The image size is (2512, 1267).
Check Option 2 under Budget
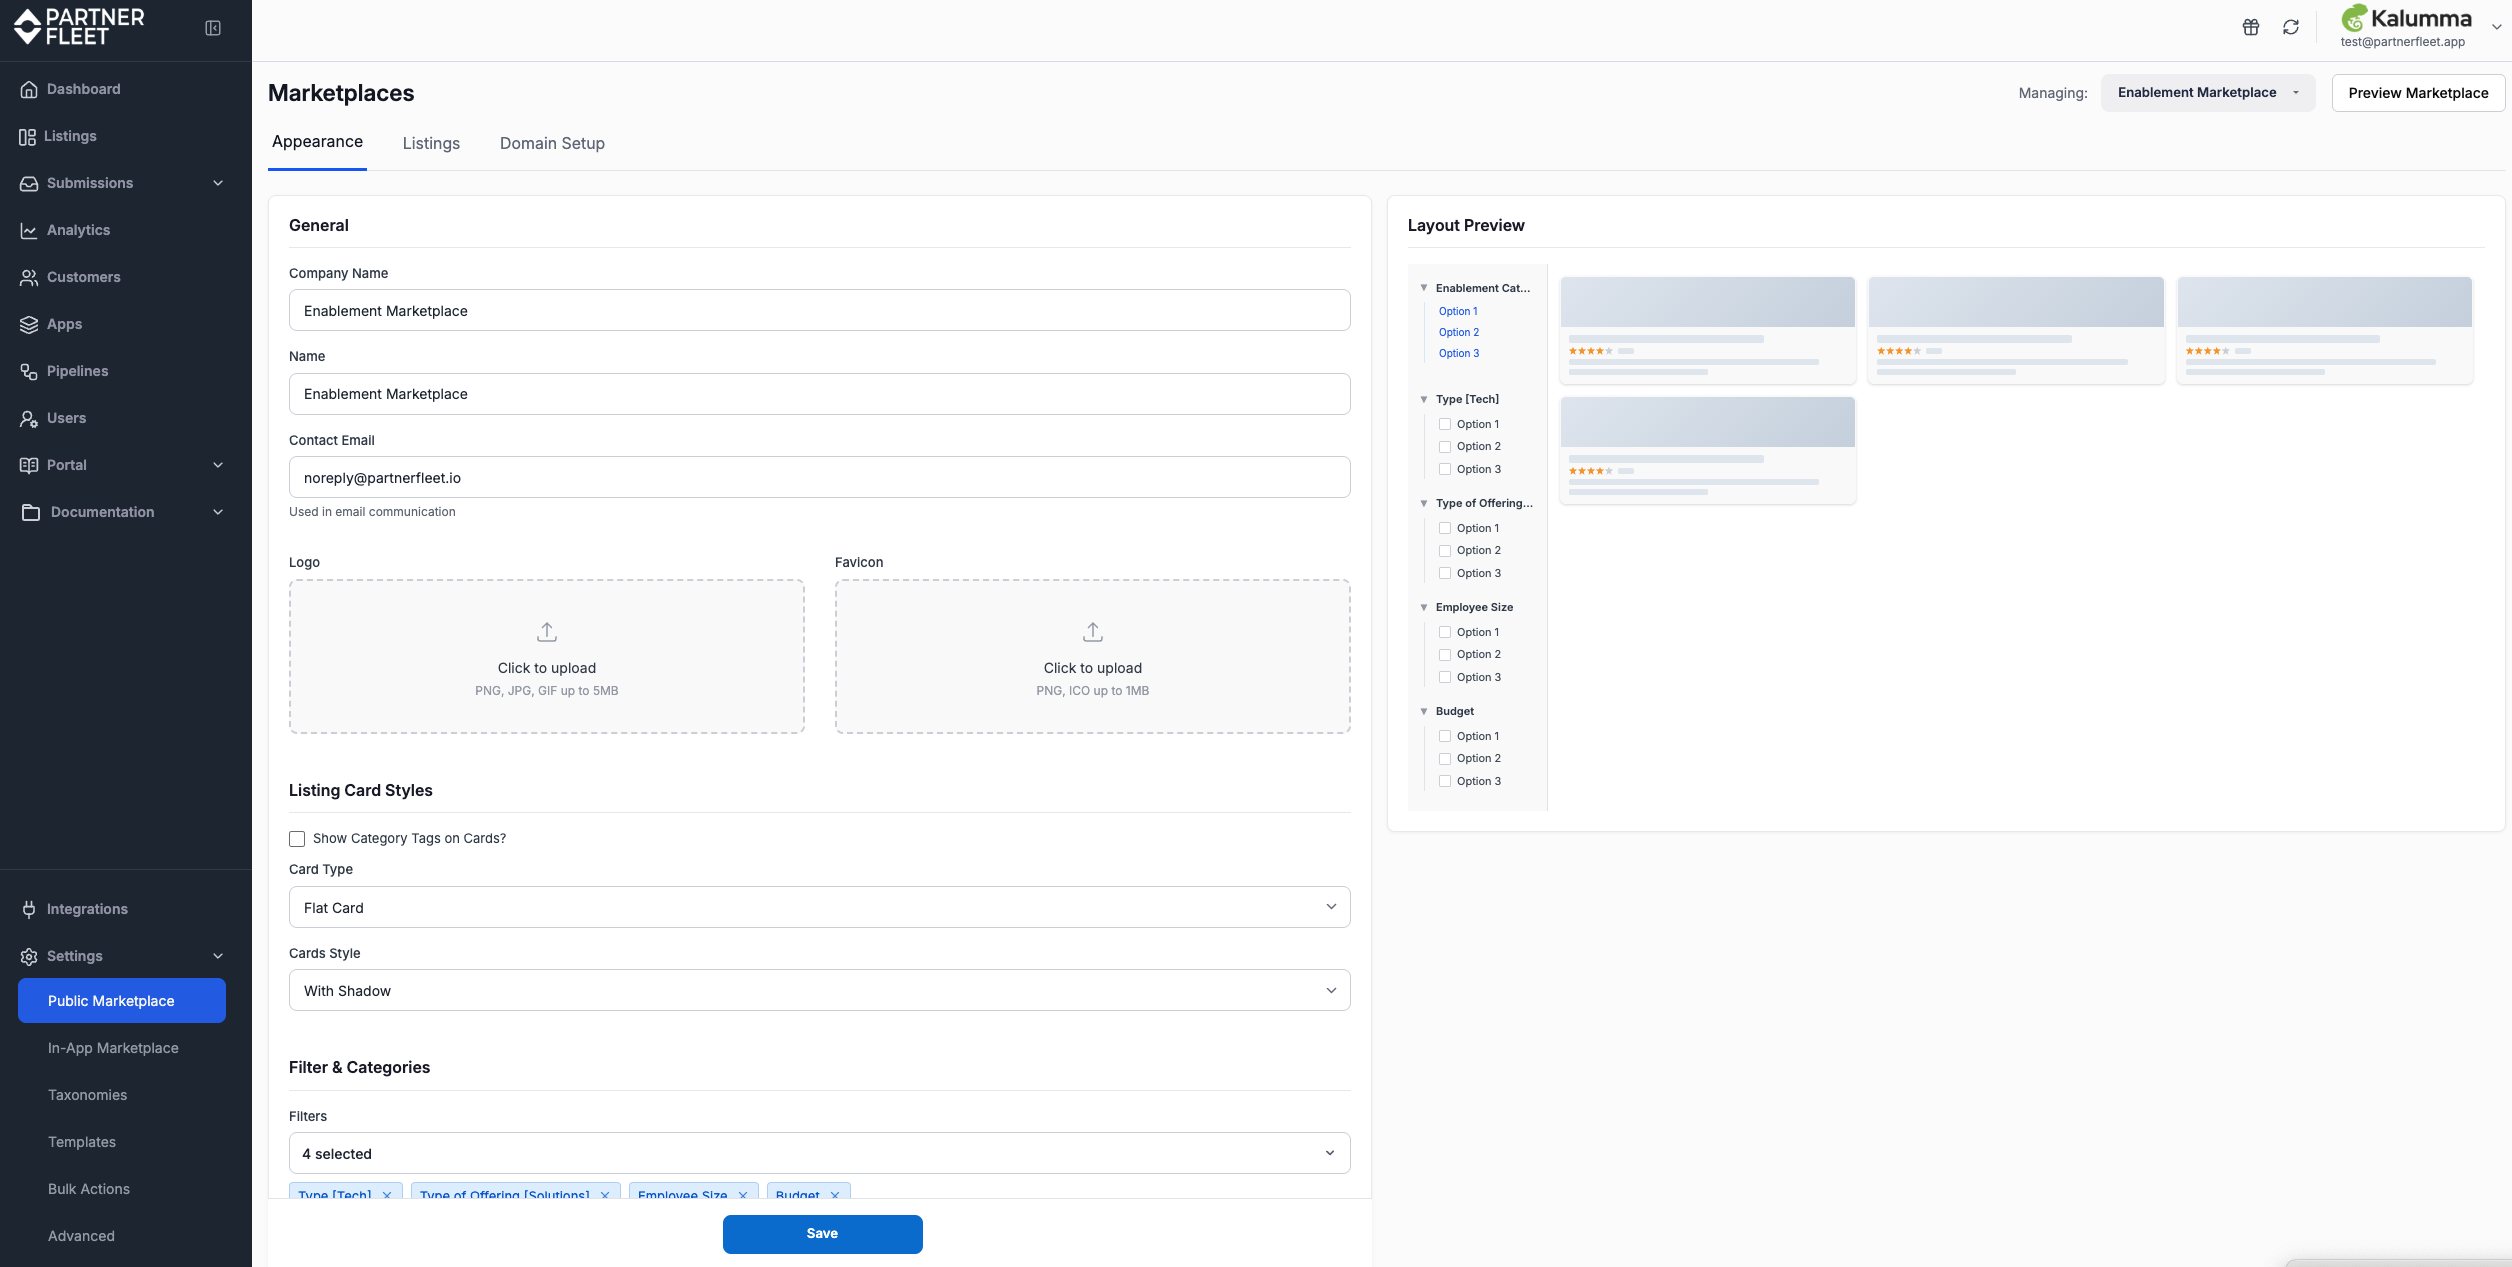(x=1445, y=759)
